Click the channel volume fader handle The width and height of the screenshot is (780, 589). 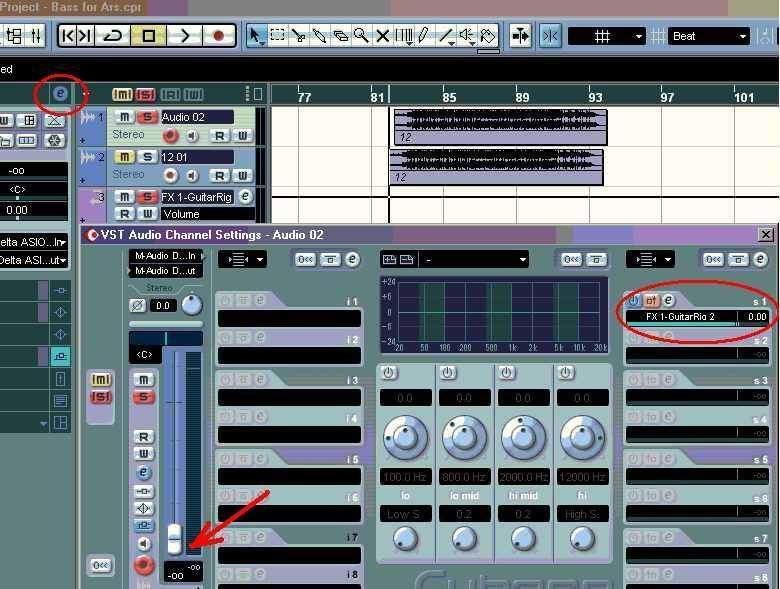175,539
